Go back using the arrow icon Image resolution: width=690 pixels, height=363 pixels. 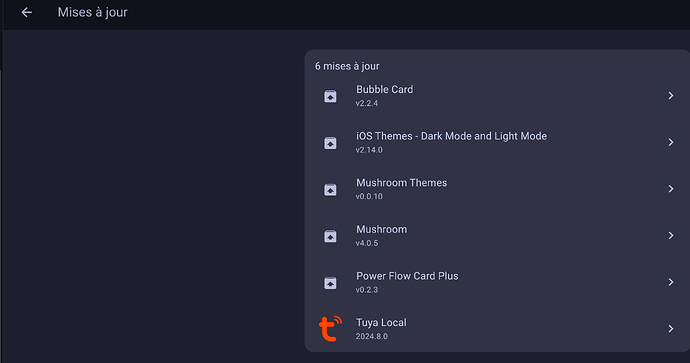[27, 12]
